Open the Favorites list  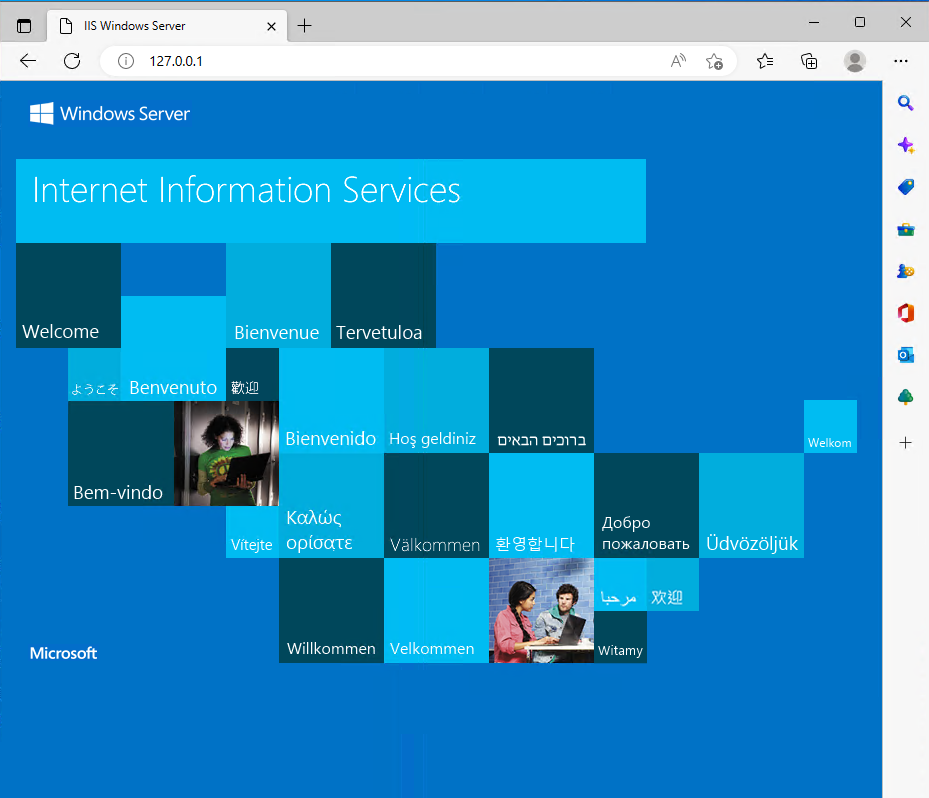tap(765, 61)
